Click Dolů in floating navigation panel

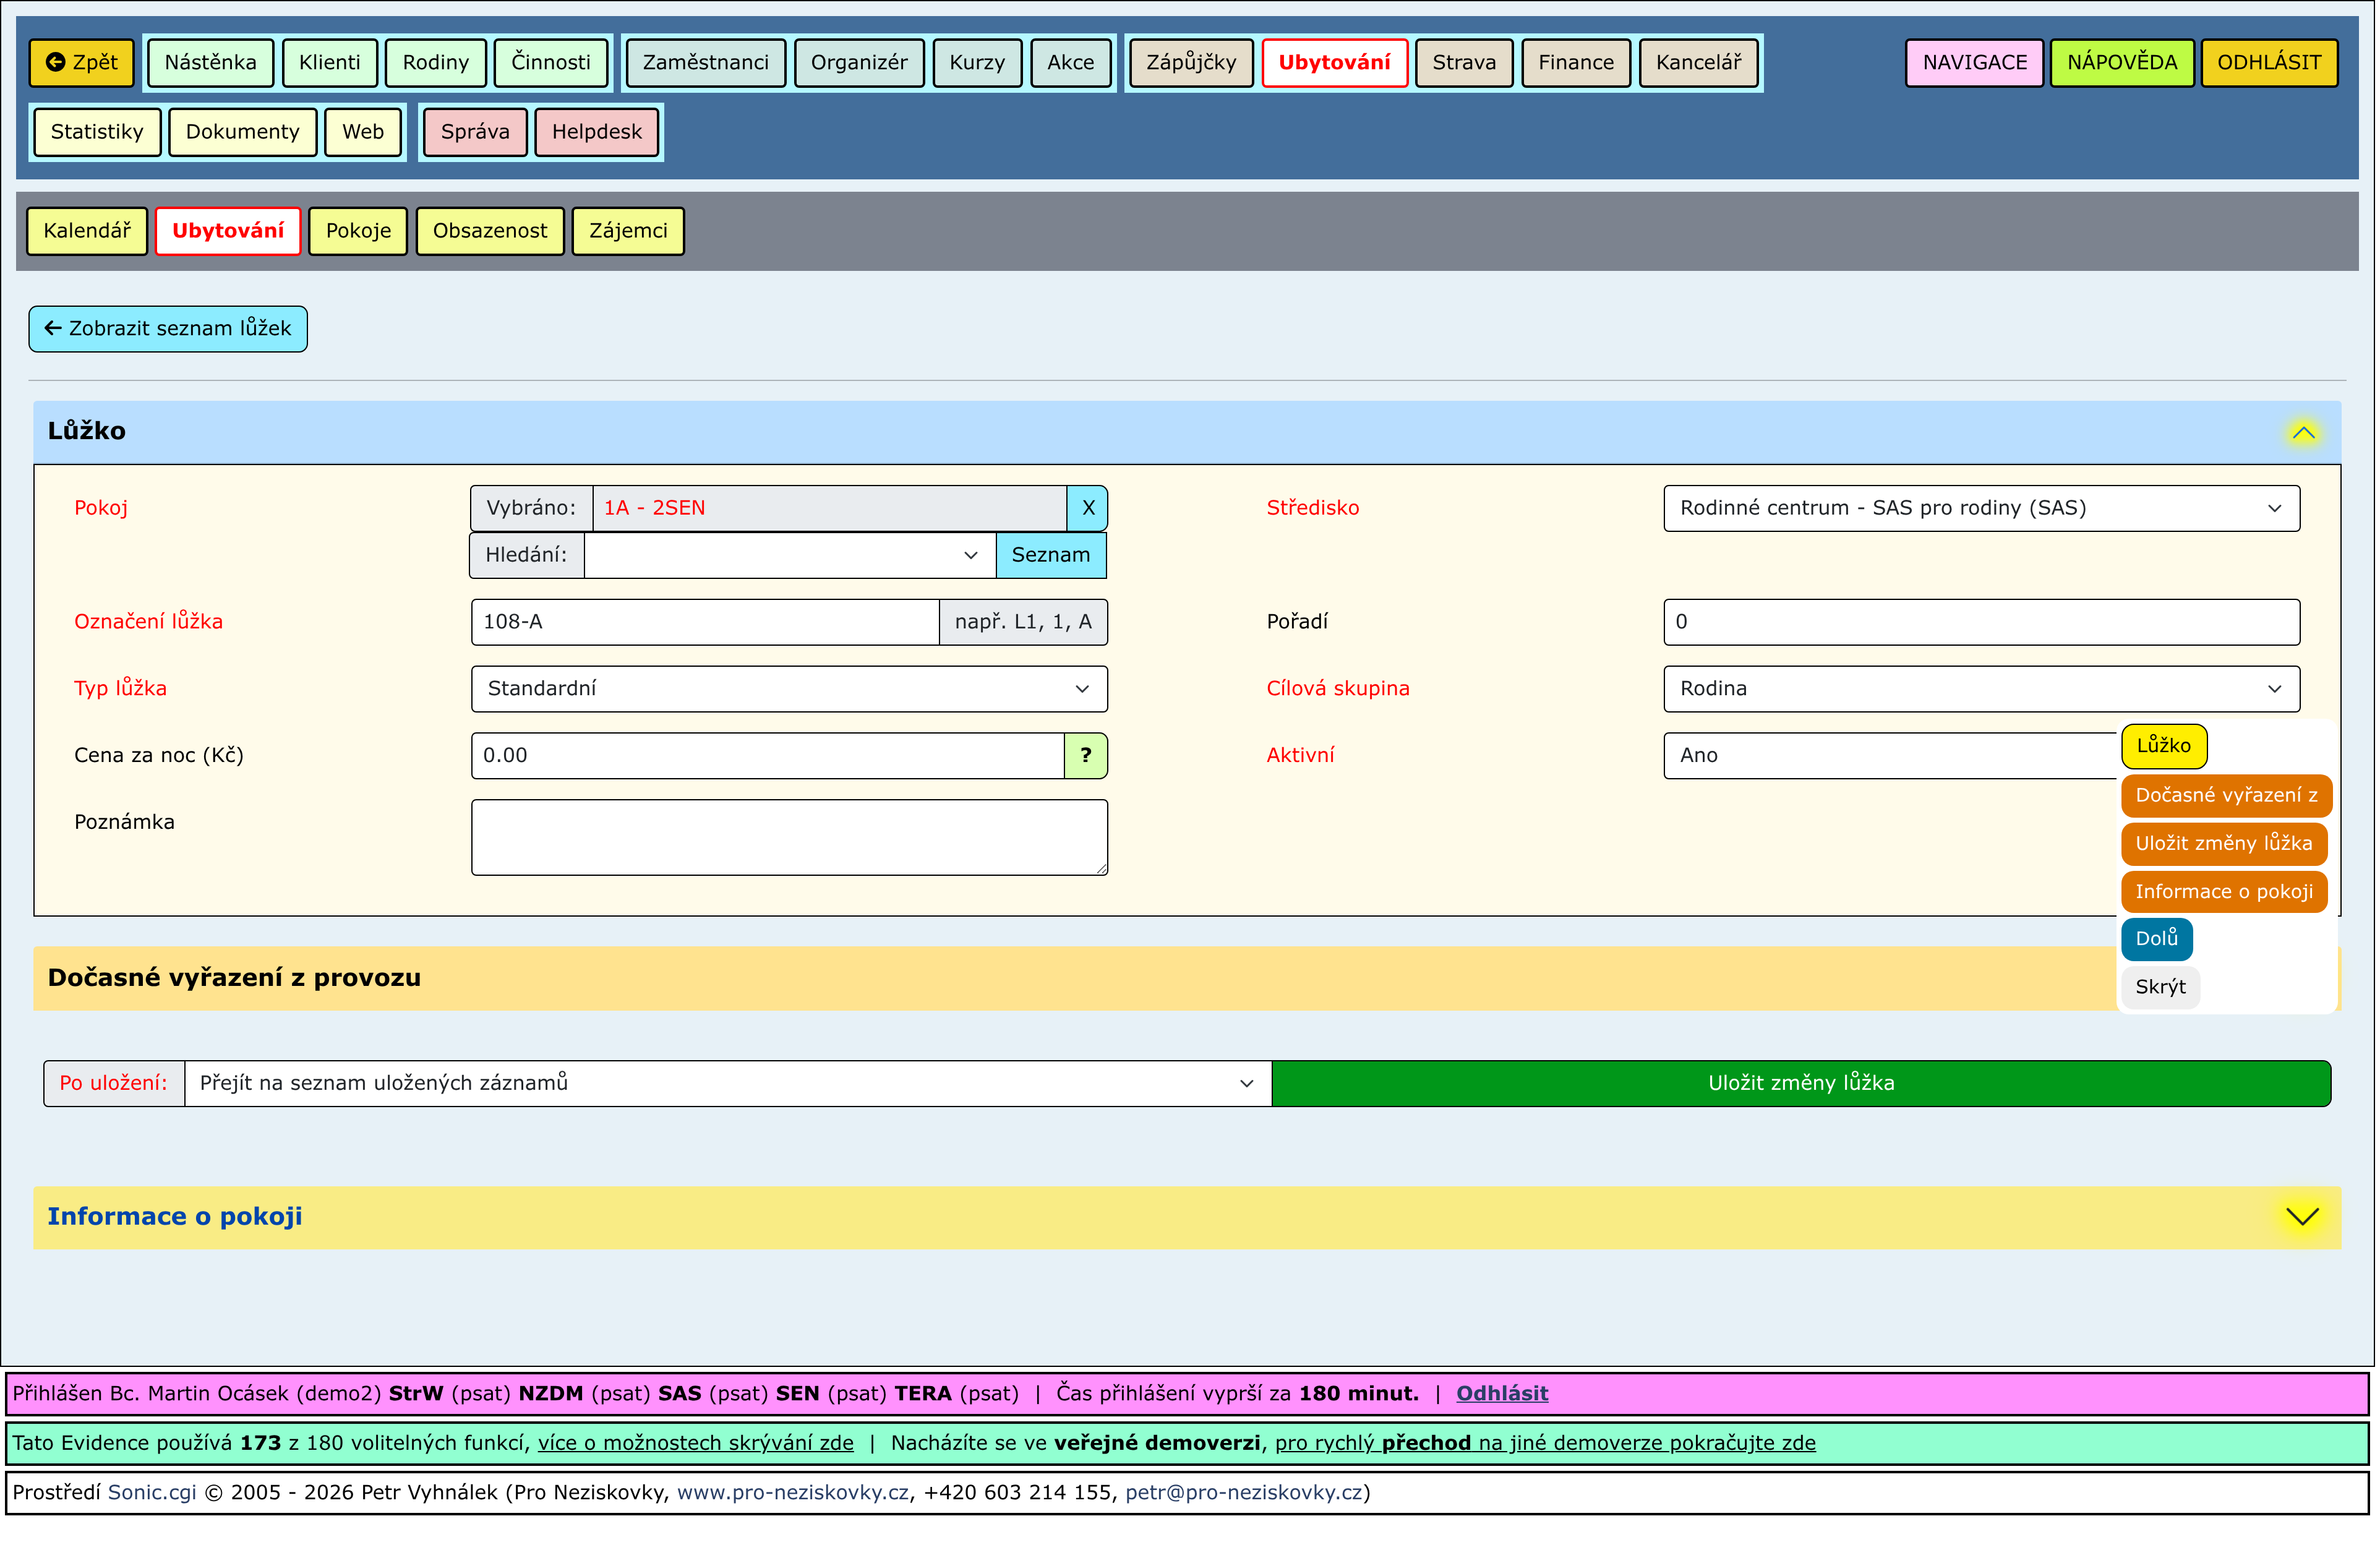point(2156,939)
